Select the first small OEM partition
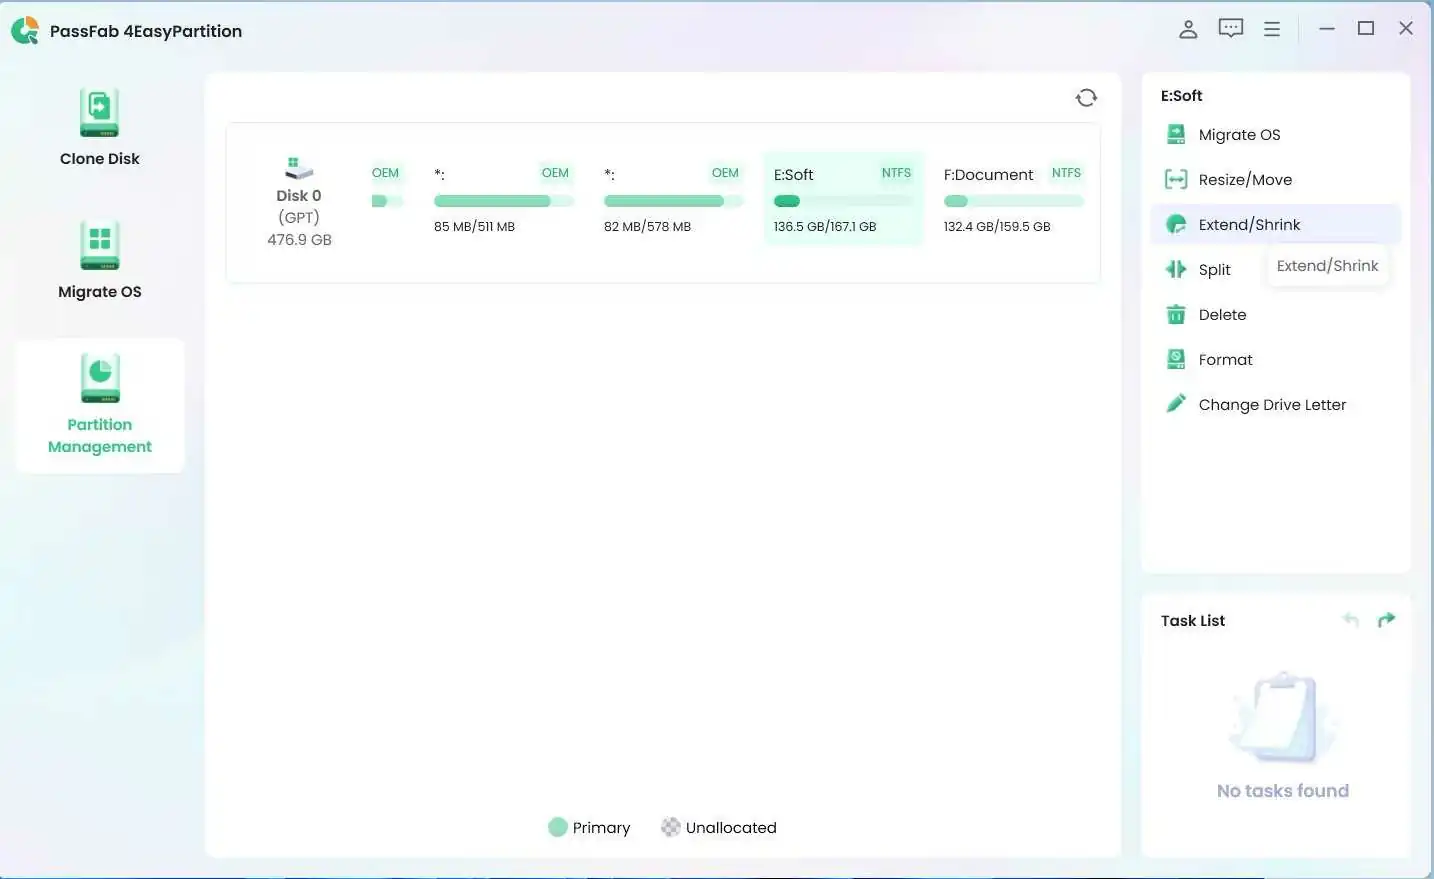Viewport: 1434px width, 879px height. click(x=387, y=188)
